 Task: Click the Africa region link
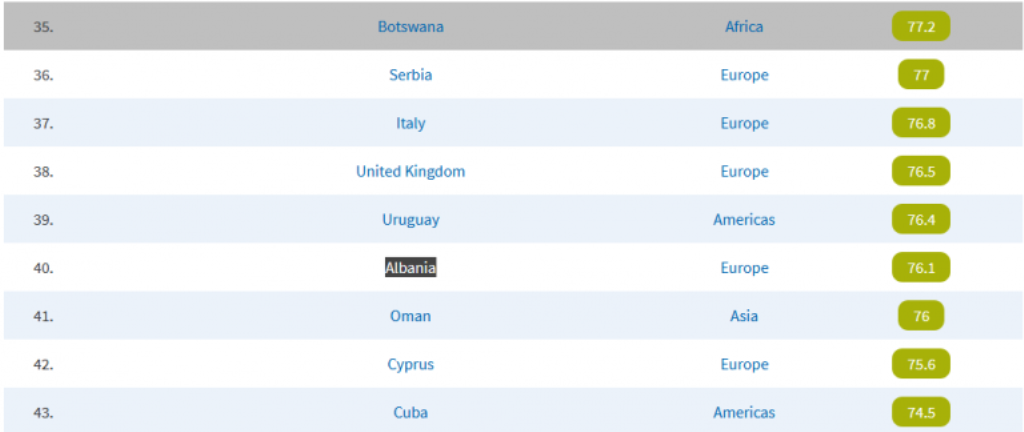pyautogui.click(x=744, y=27)
